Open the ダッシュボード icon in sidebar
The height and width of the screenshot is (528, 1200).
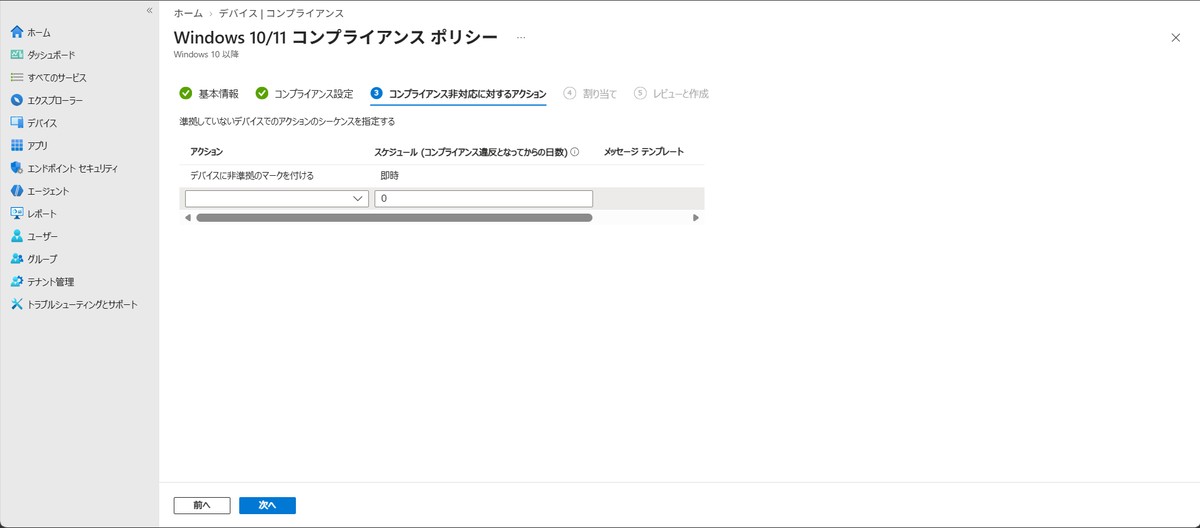click(x=17, y=55)
